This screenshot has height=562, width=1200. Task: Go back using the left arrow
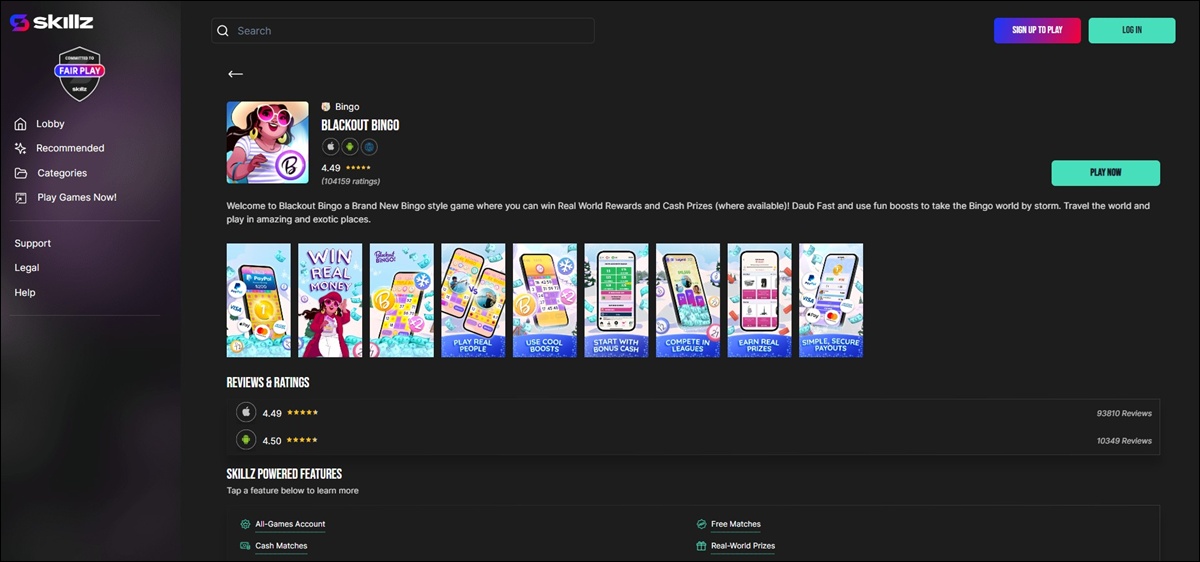click(x=235, y=74)
